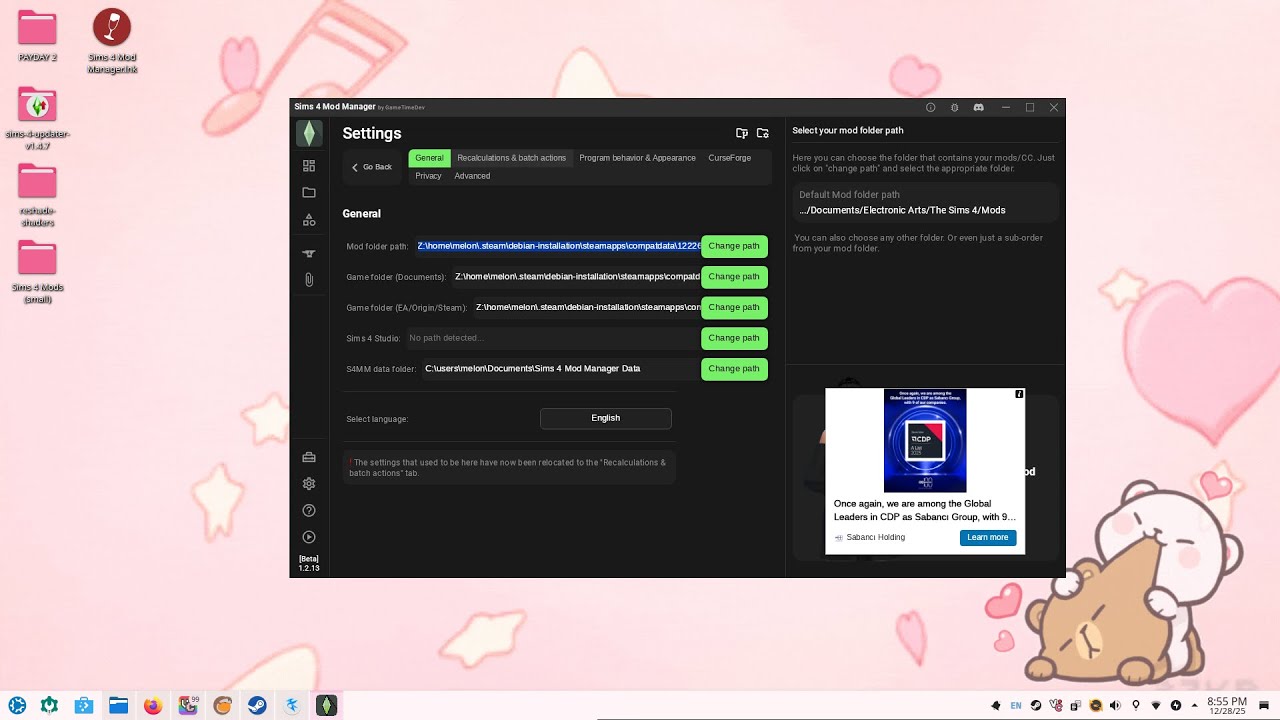The width and height of the screenshot is (1280, 720).
Task: Click the show desktop icon at taskbar end
Action: pos(1265,705)
